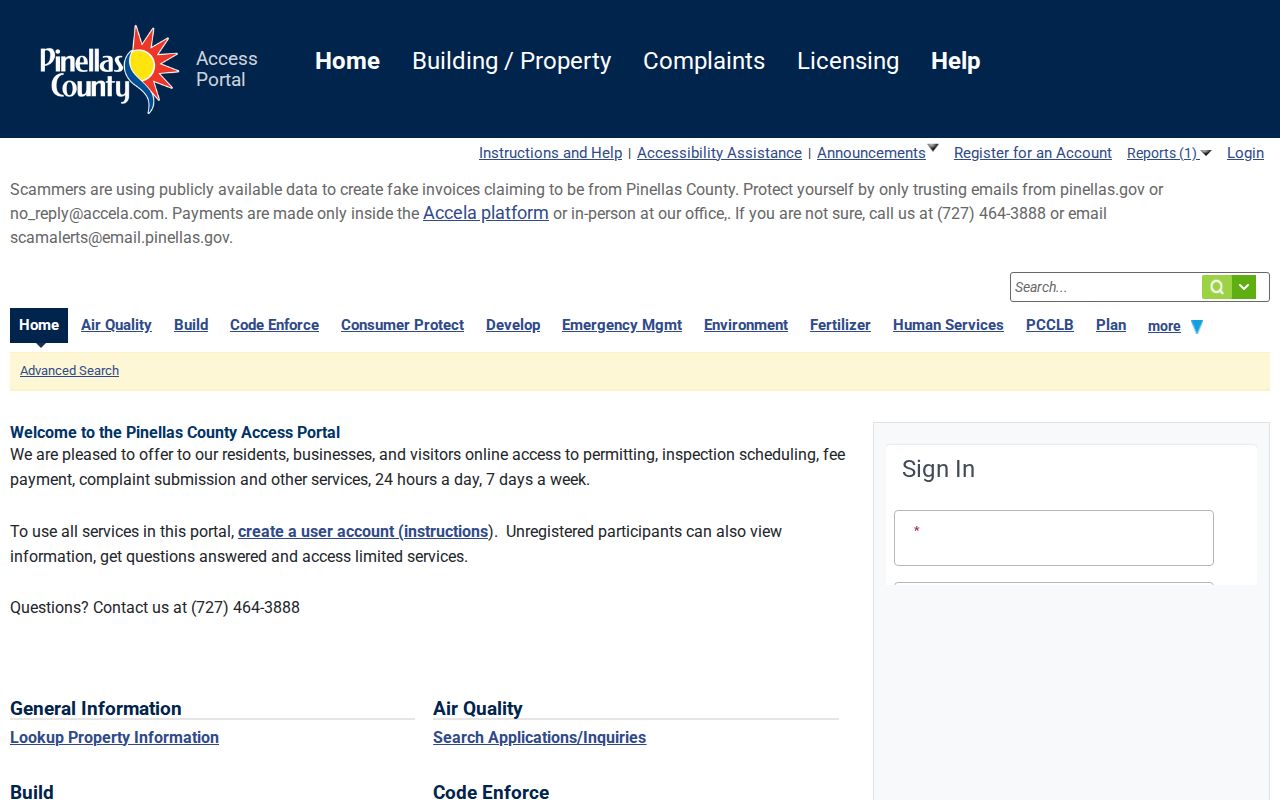Focus the Sign In username field

click(x=1054, y=538)
